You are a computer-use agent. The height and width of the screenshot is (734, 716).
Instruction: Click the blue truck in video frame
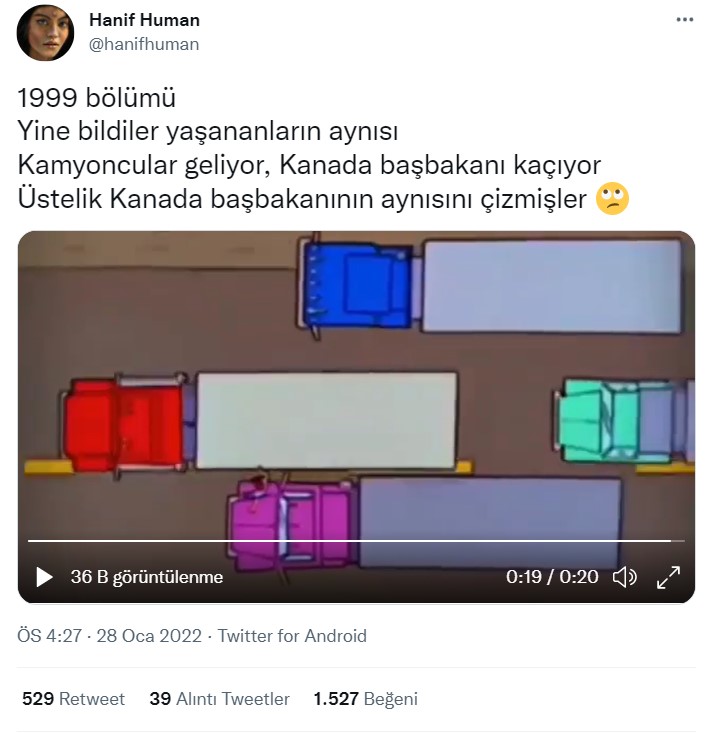click(358, 285)
